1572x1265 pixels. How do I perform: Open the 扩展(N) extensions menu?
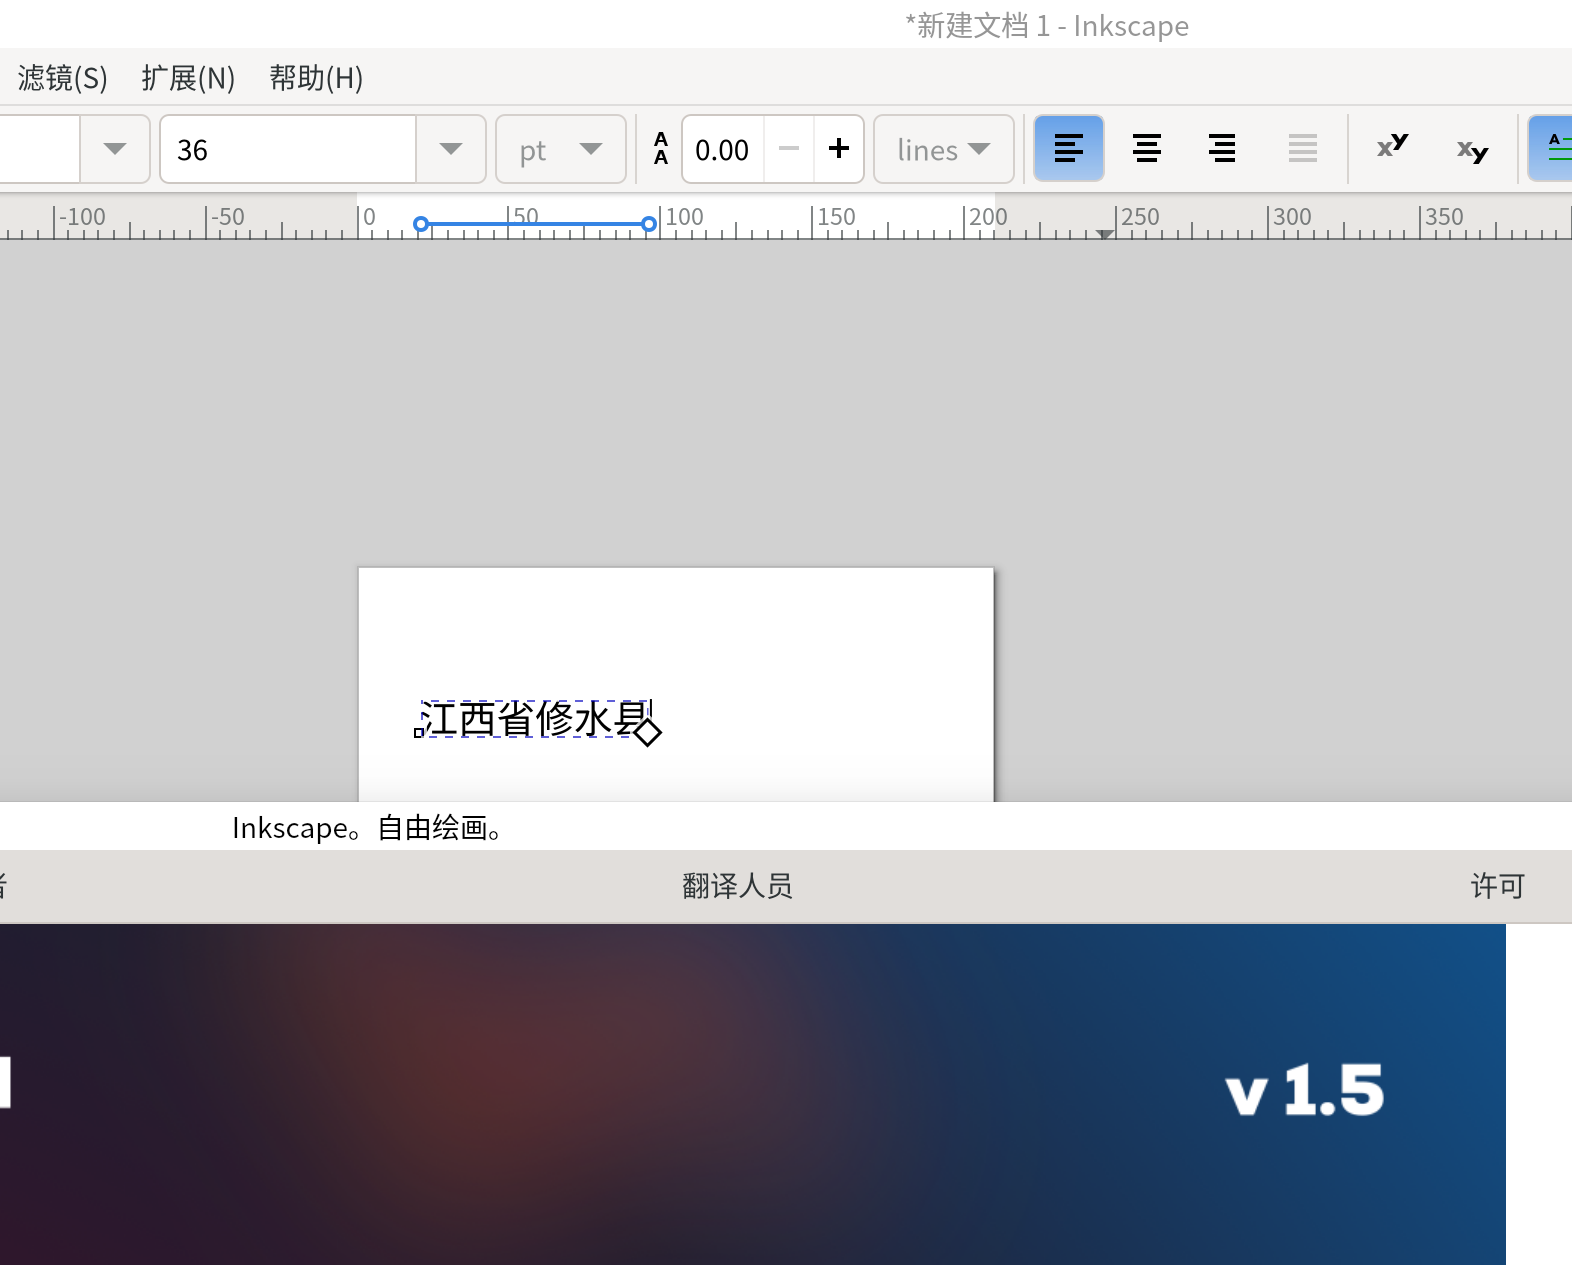tap(188, 78)
